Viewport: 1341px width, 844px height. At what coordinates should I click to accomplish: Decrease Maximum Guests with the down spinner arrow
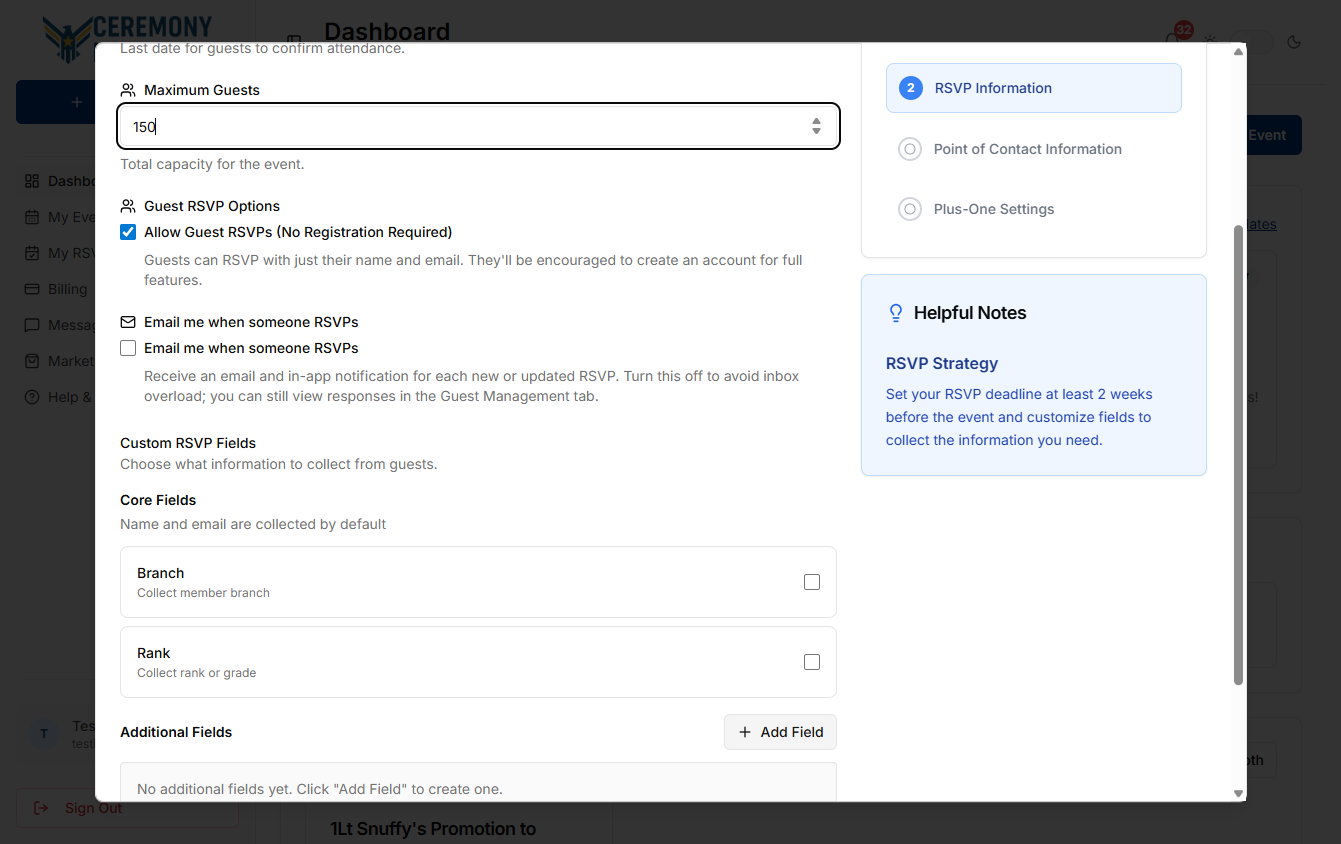tap(817, 131)
